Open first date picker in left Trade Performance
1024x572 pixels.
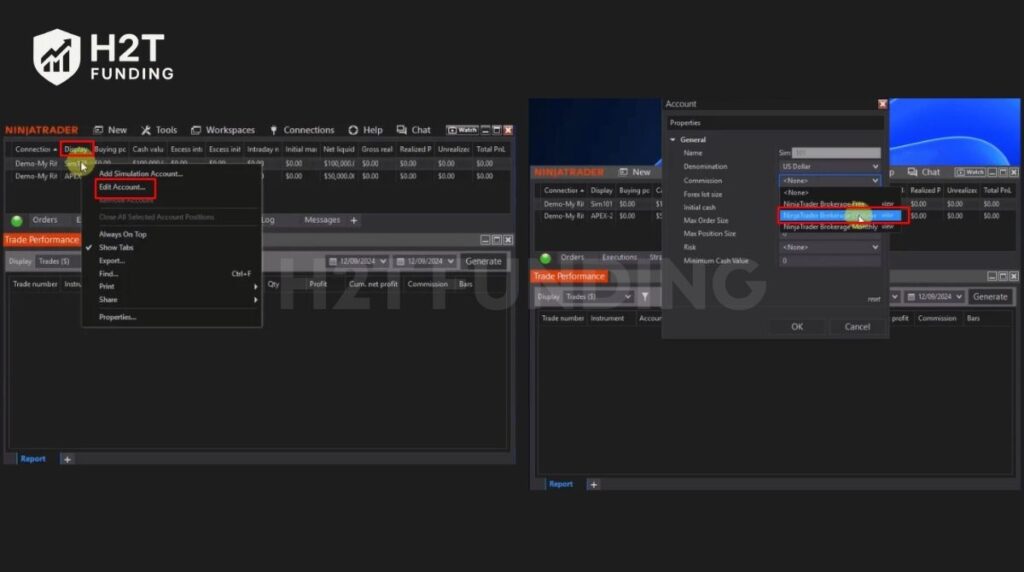[x=358, y=261]
